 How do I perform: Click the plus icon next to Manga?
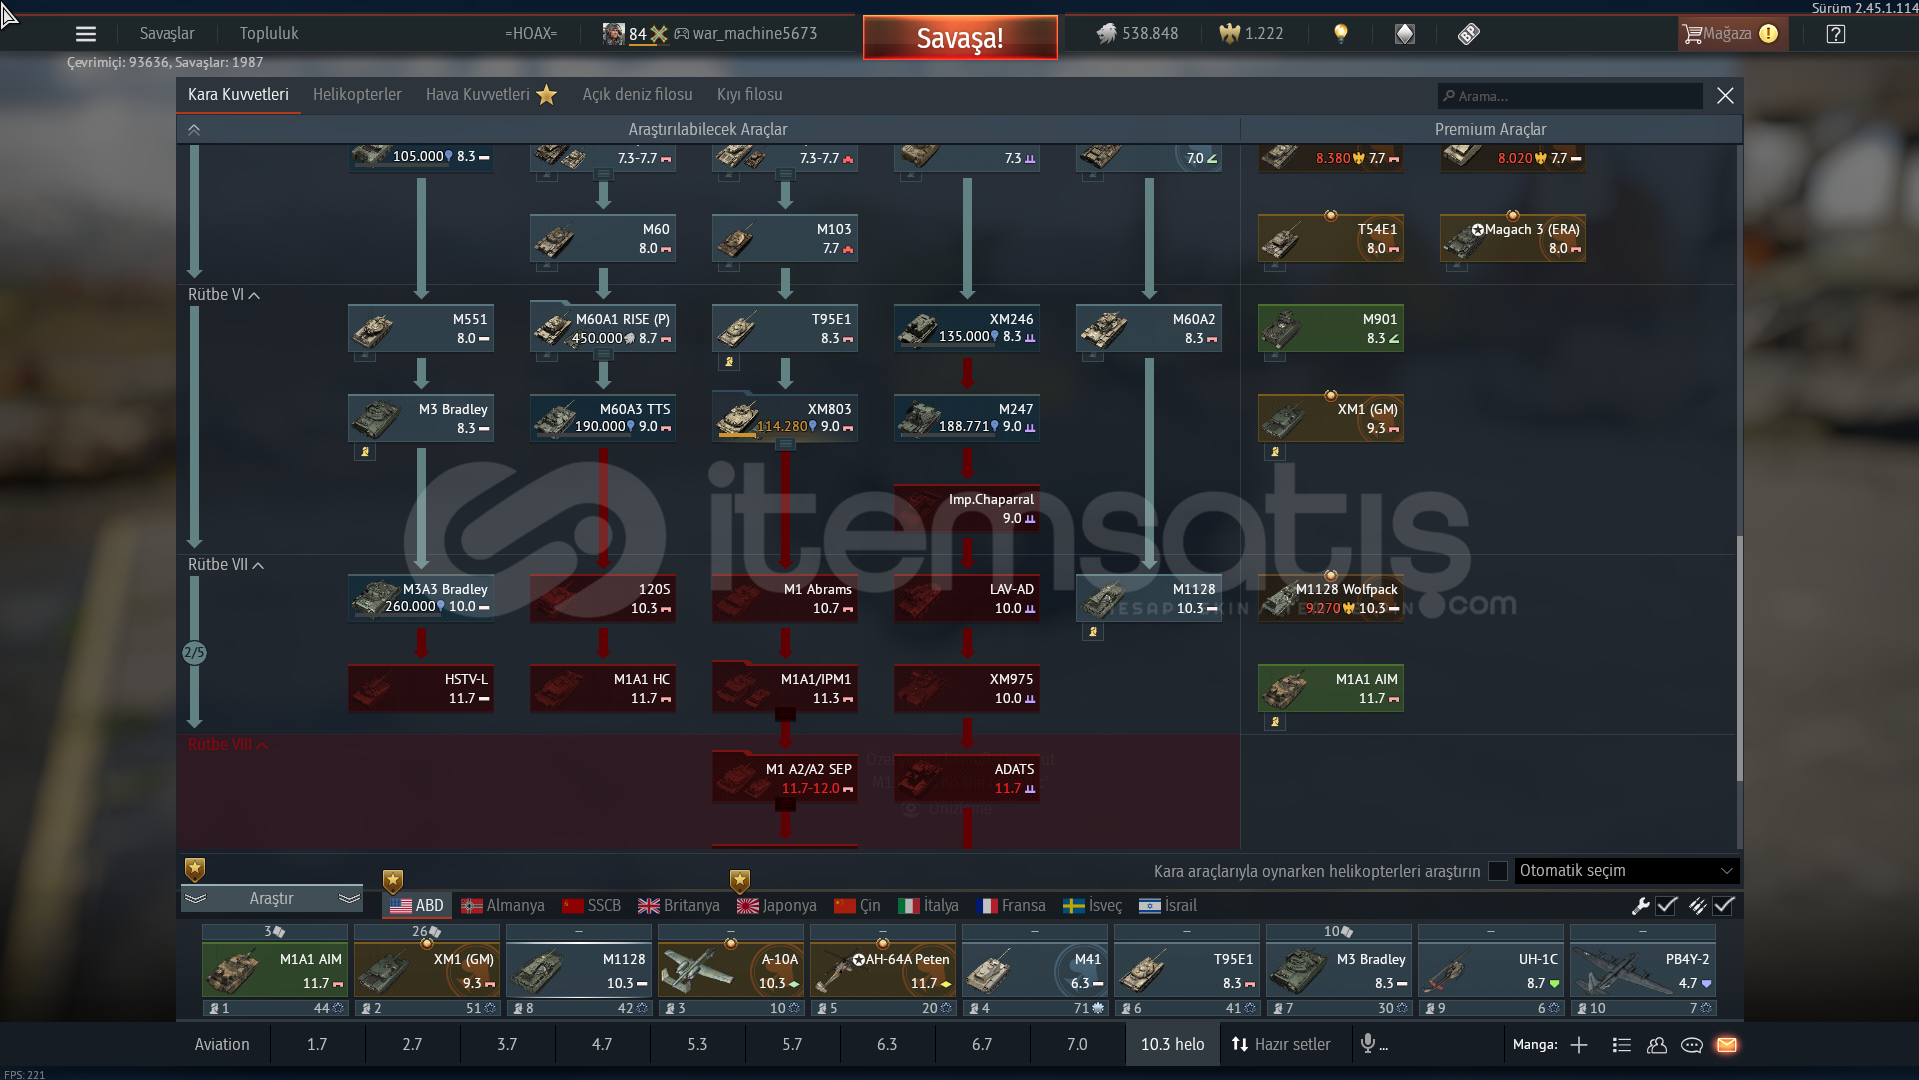click(1579, 1045)
